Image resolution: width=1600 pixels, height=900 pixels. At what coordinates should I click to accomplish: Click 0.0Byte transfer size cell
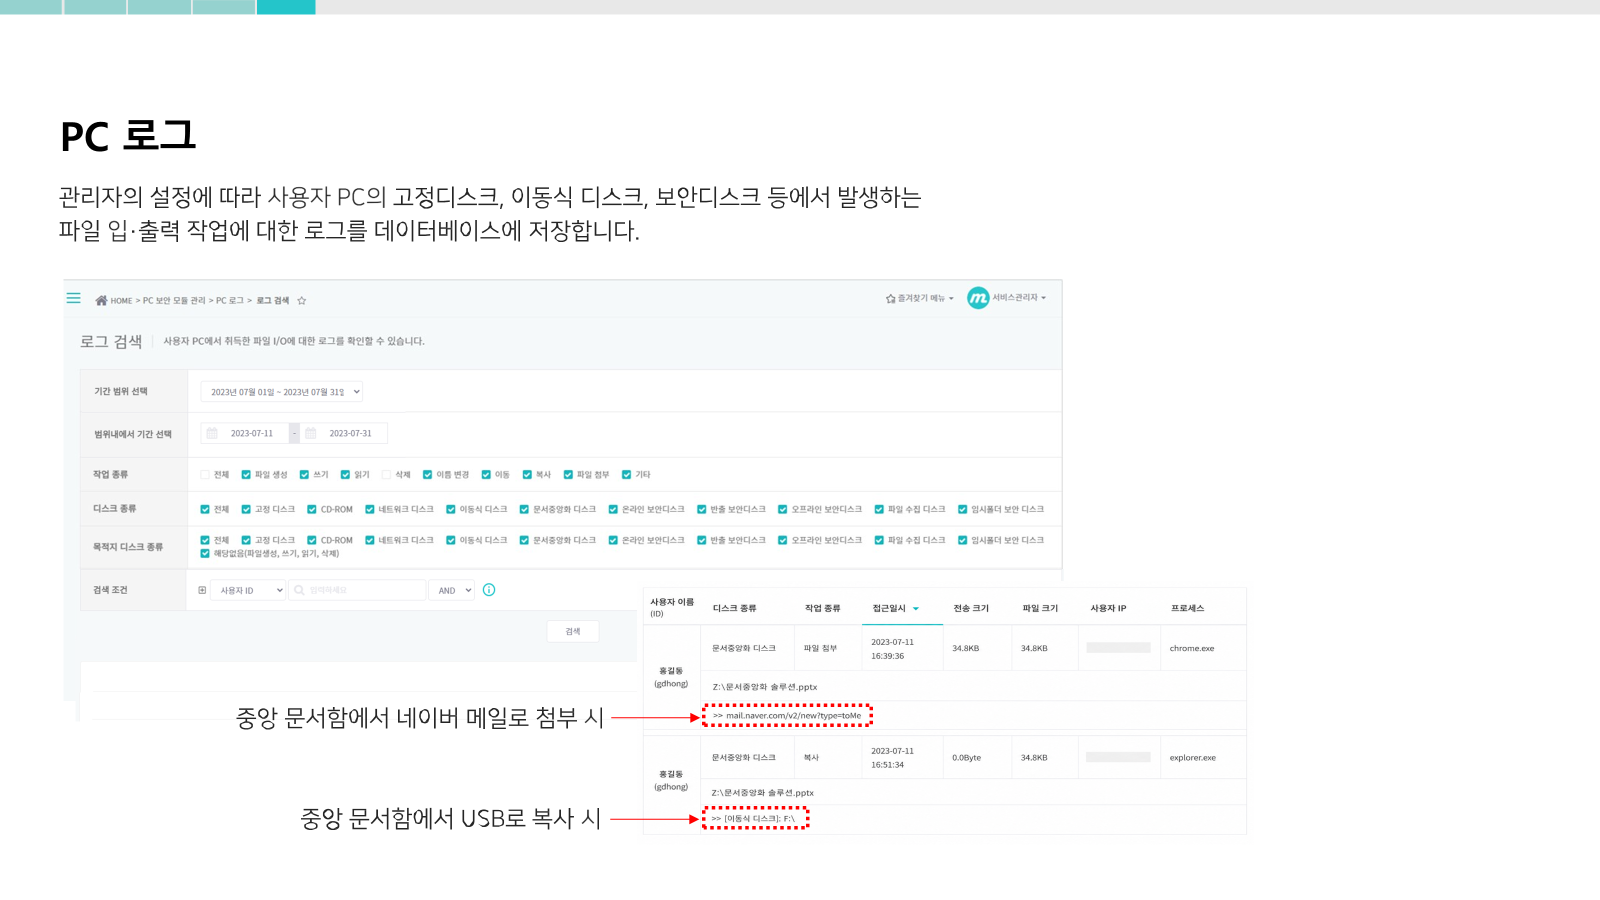967,758
